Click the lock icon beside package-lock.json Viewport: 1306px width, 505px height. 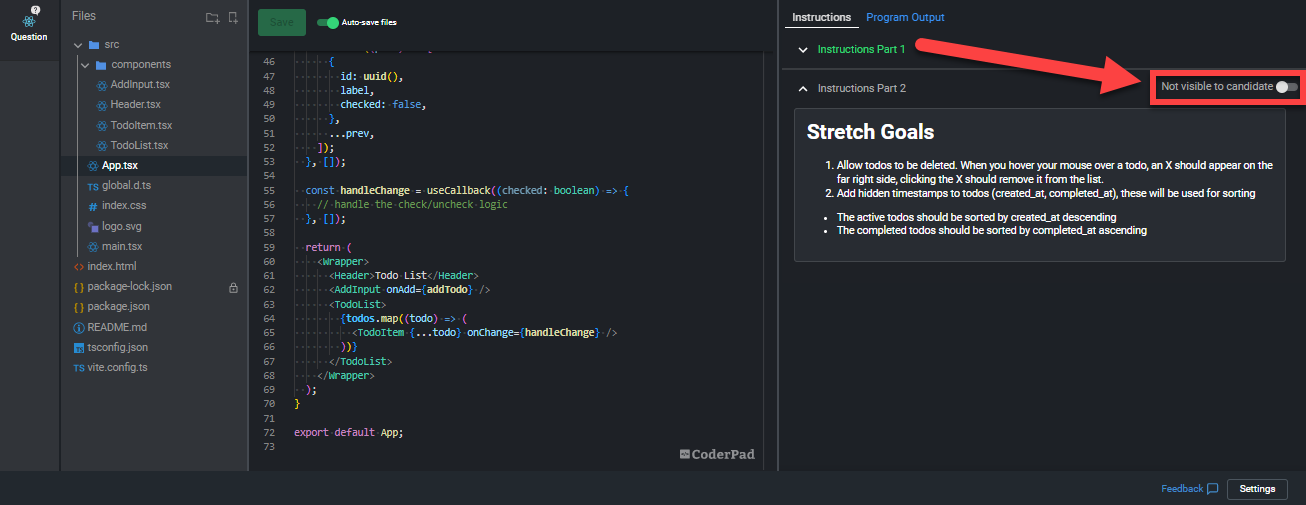click(x=233, y=287)
